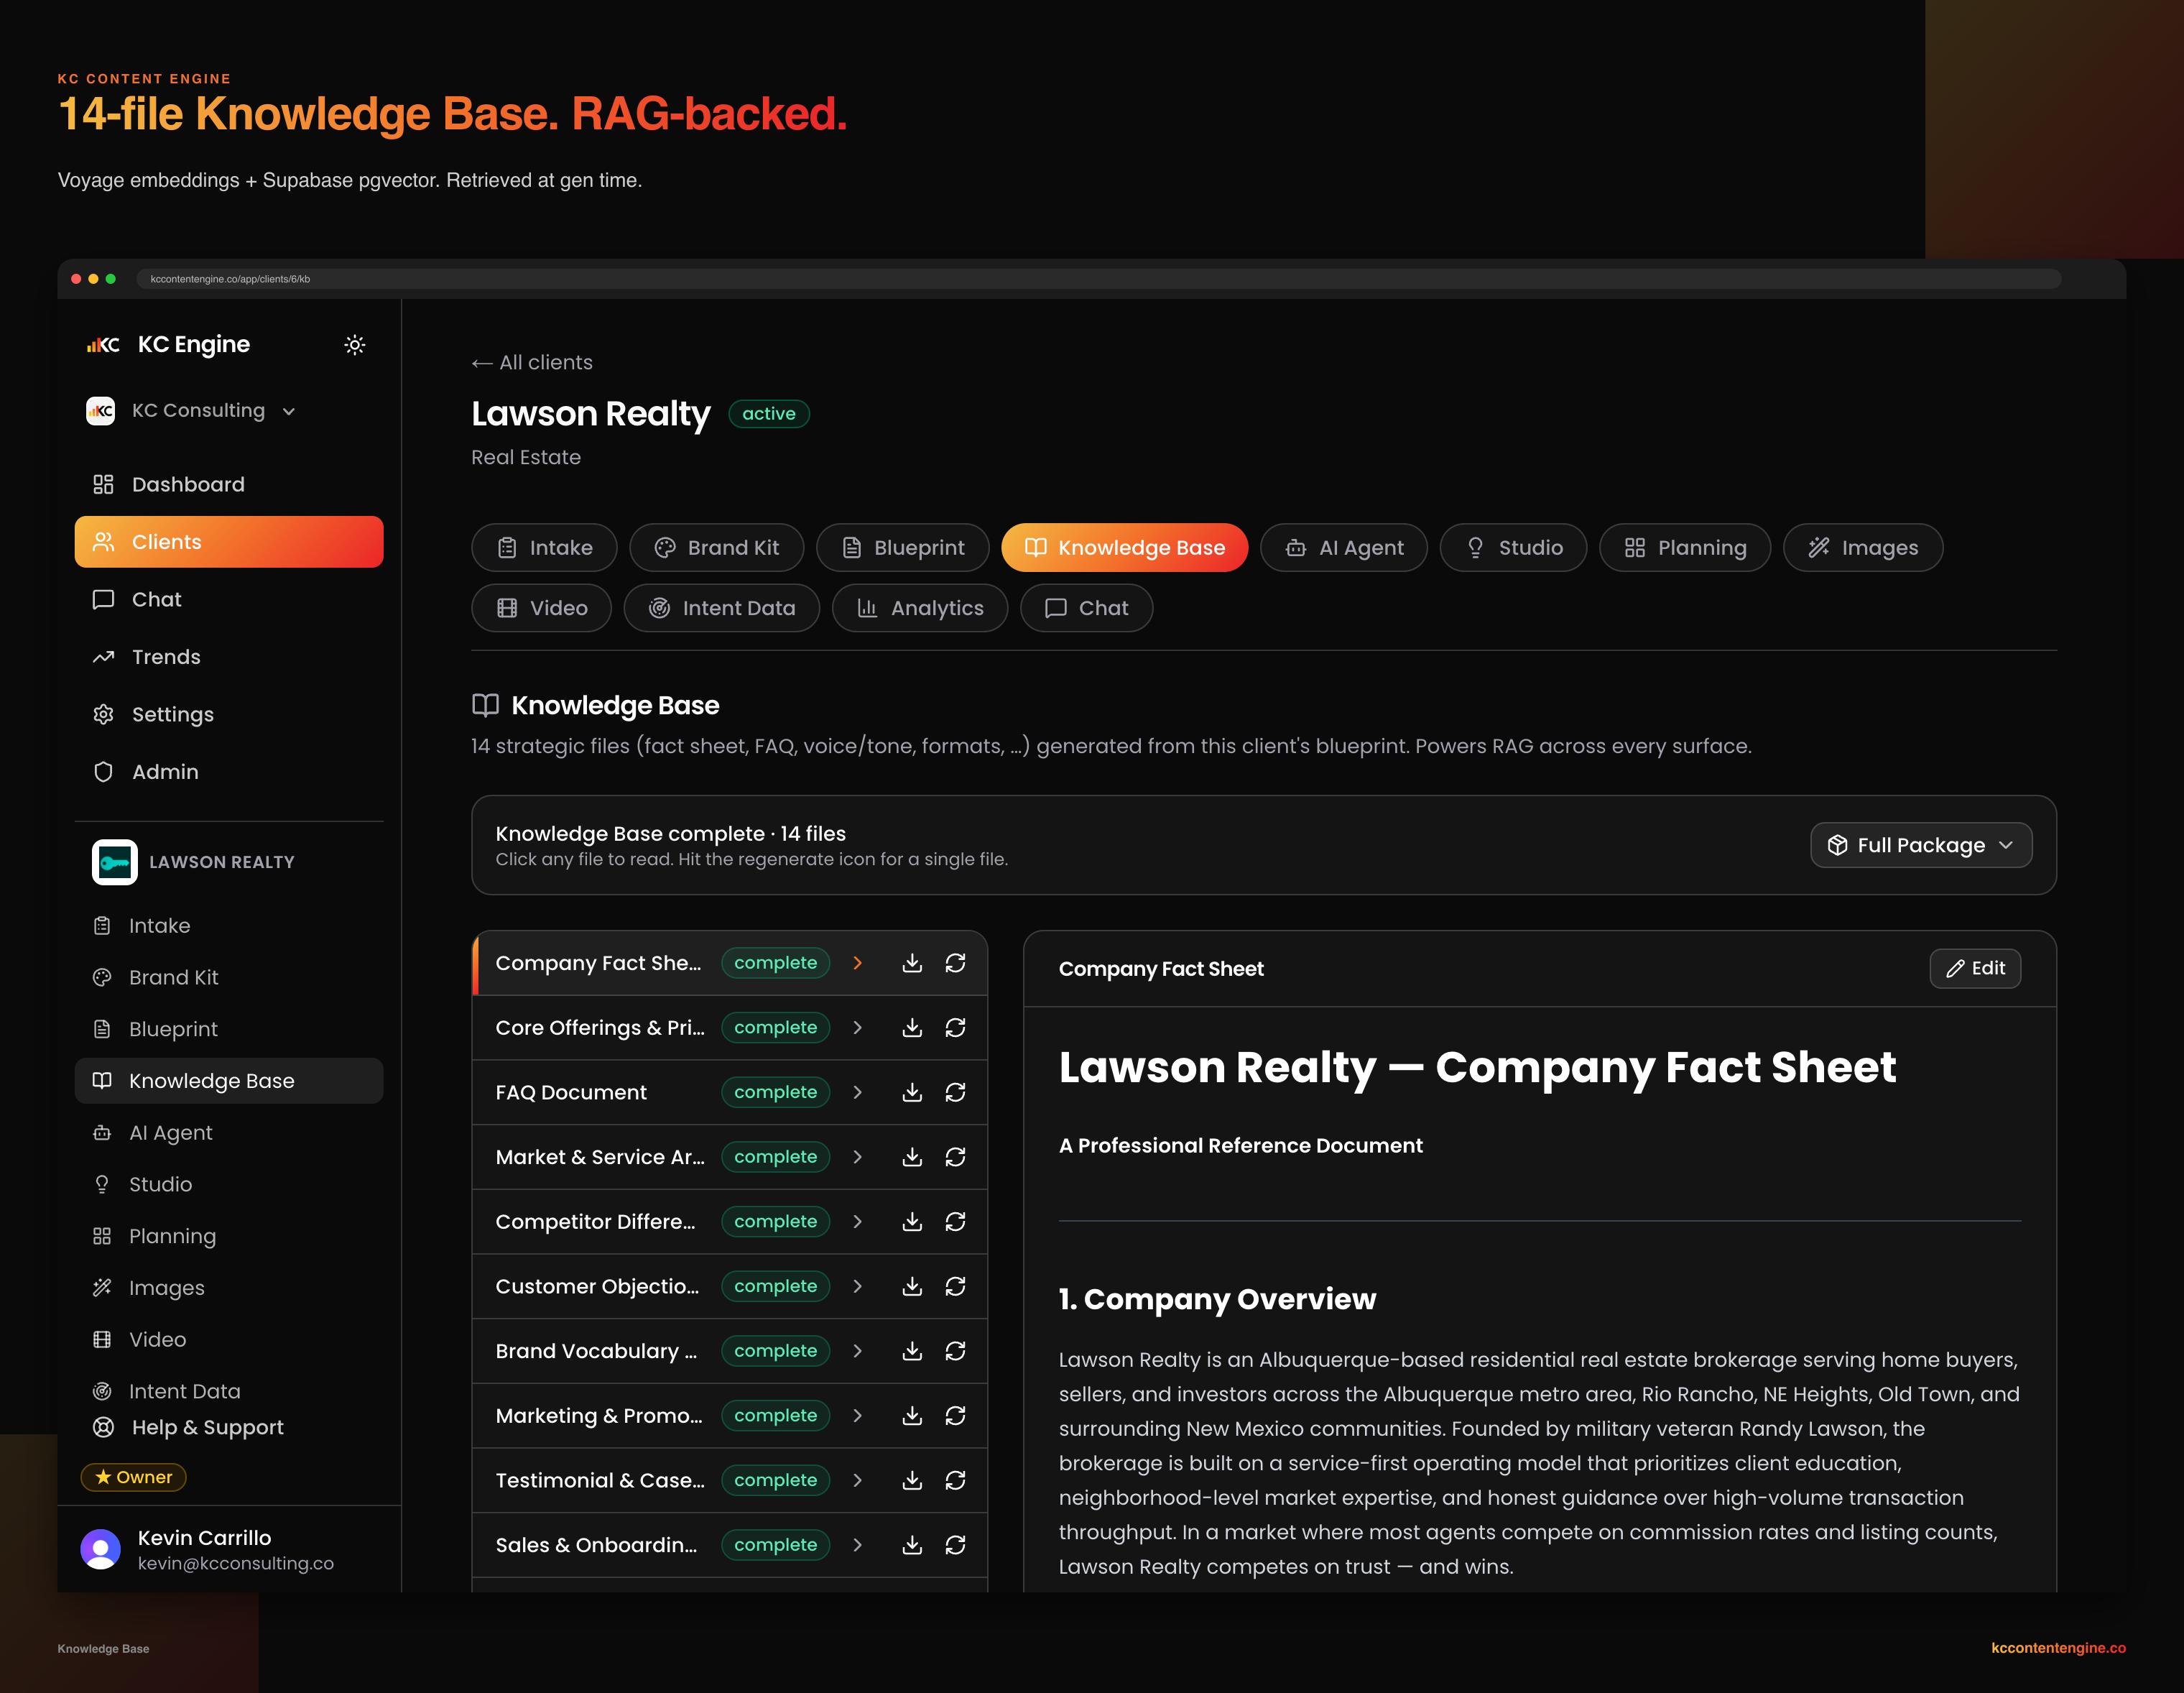The width and height of the screenshot is (2184, 1693).
Task: Open Help & Support
Action: tap(229, 1428)
